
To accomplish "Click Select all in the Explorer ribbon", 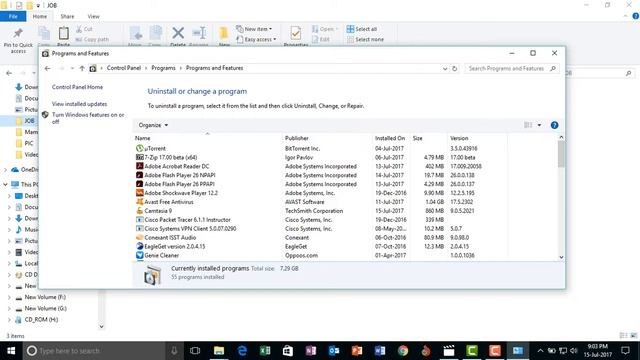I will point(362,29).
